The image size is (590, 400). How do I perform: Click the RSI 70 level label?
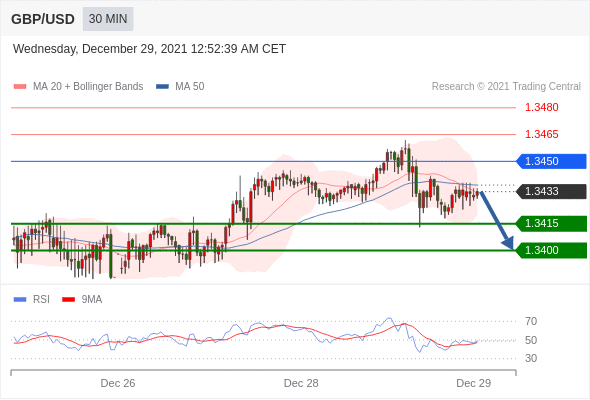[x=531, y=321]
